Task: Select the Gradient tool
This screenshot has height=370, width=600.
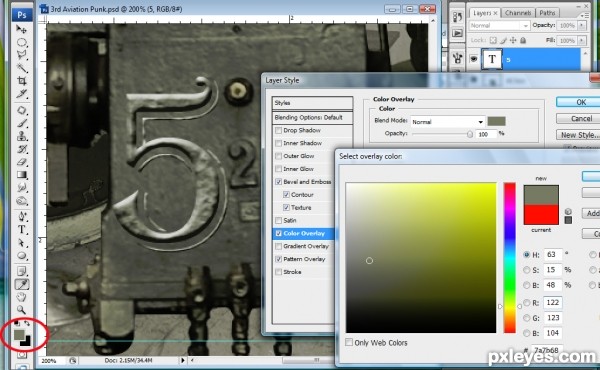Action: click(x=21, y=175)
